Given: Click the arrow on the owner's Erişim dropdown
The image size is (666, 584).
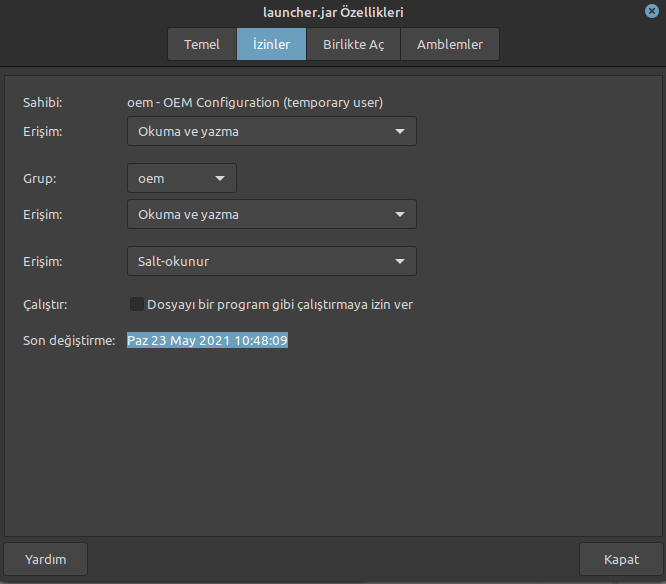Looking at the screenshot, I should pyautogui.click(x=399, y=131).
